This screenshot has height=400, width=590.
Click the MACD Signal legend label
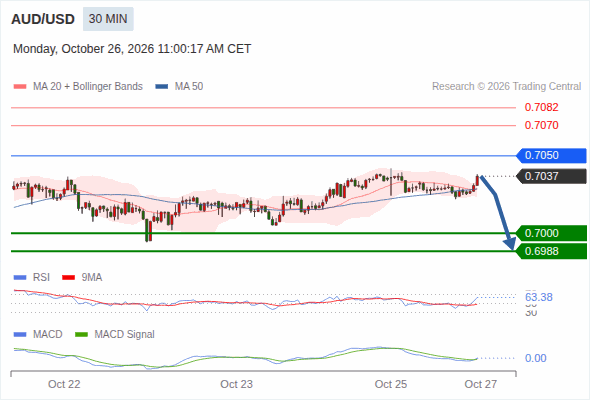click(x=124, y=335)
